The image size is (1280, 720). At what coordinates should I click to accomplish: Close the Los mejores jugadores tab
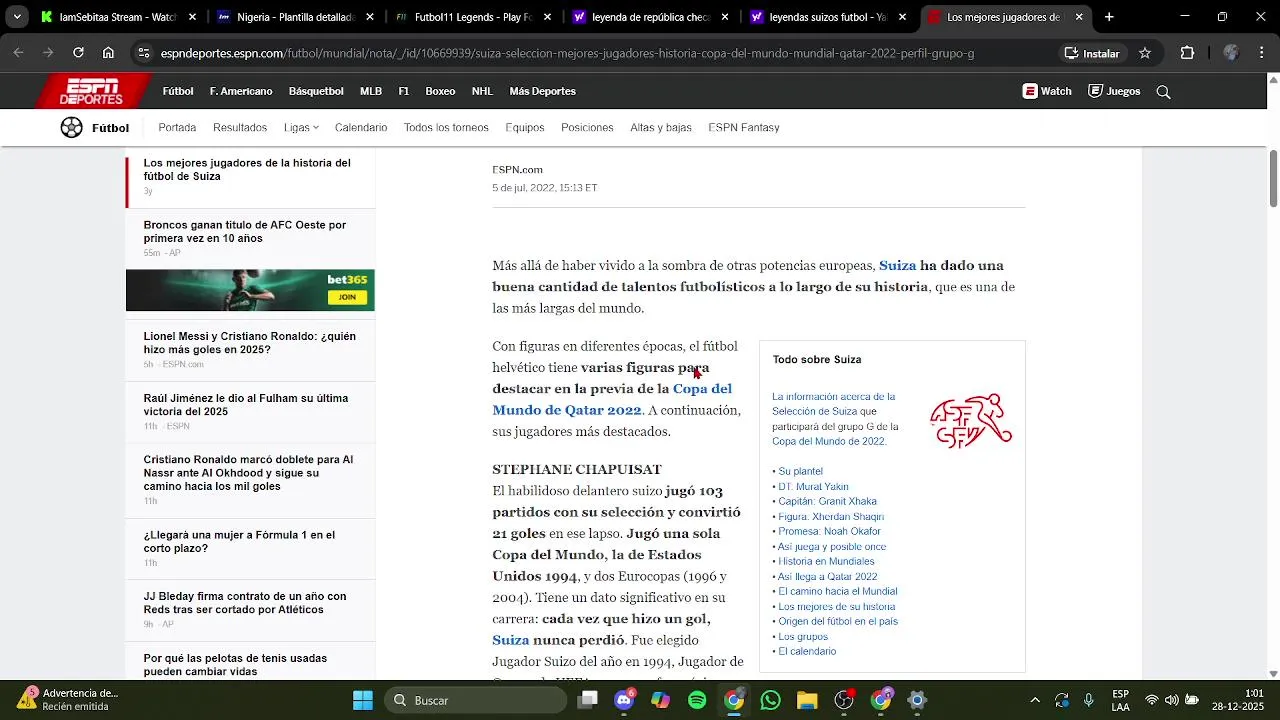click(1079, 17)
